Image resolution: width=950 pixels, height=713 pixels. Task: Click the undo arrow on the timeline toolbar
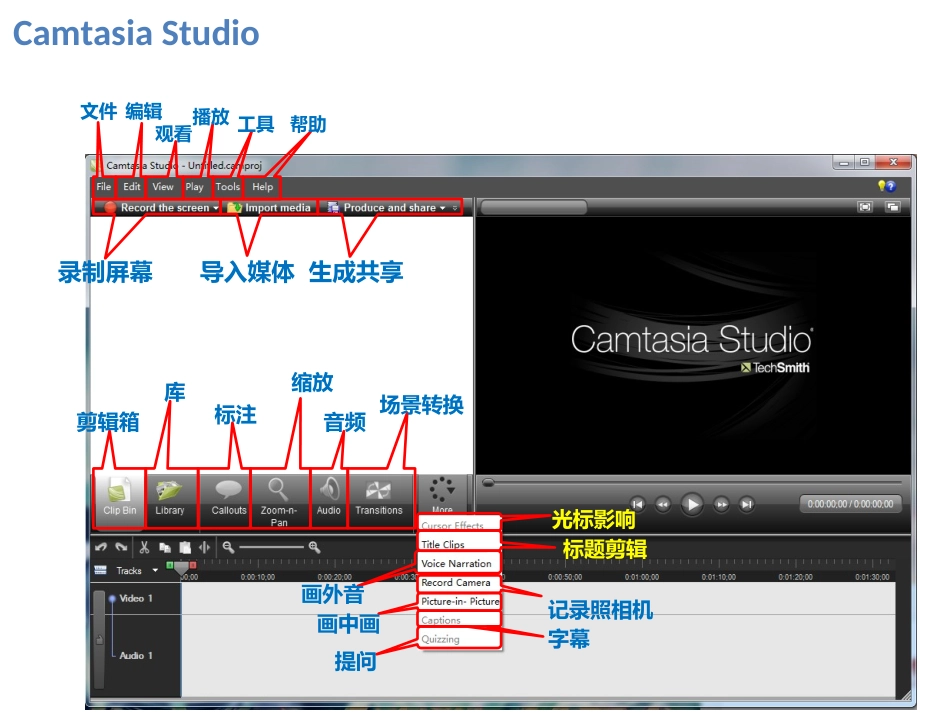tap(101, 548)
